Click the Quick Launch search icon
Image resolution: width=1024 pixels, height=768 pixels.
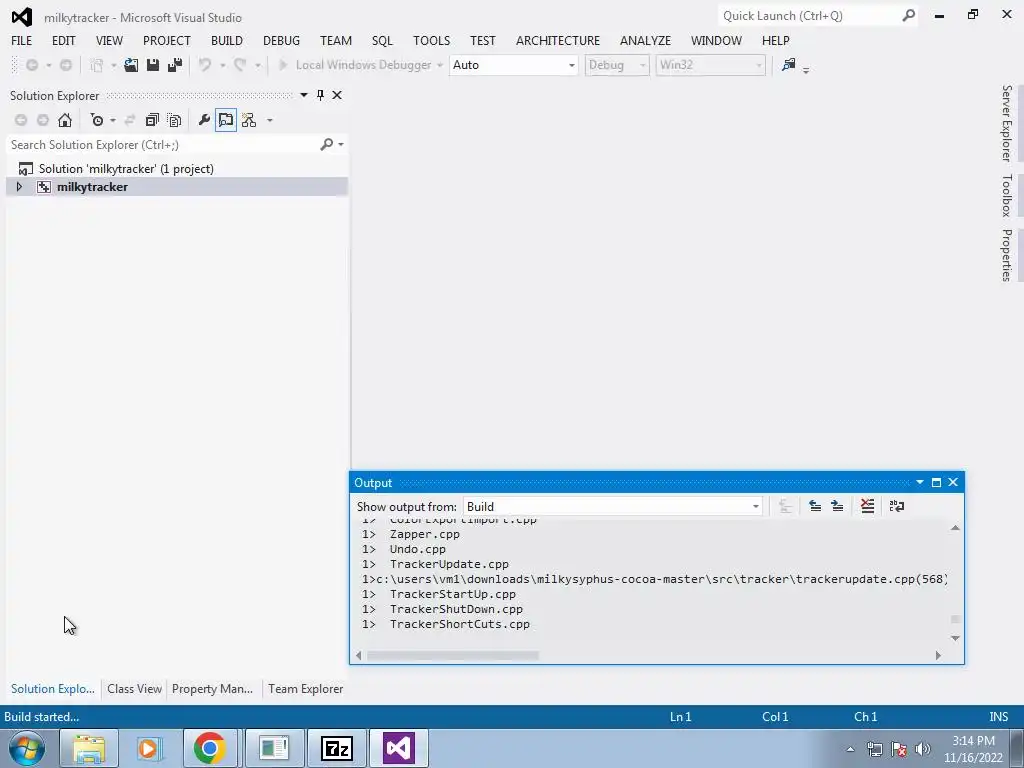[x=908, y=16]
